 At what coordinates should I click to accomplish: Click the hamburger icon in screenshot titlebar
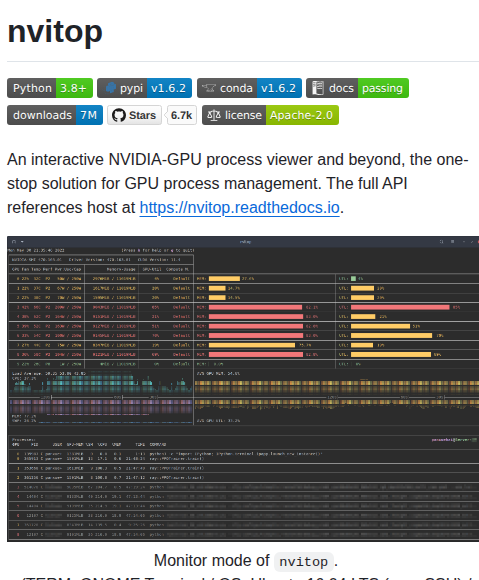pos(452,242)
